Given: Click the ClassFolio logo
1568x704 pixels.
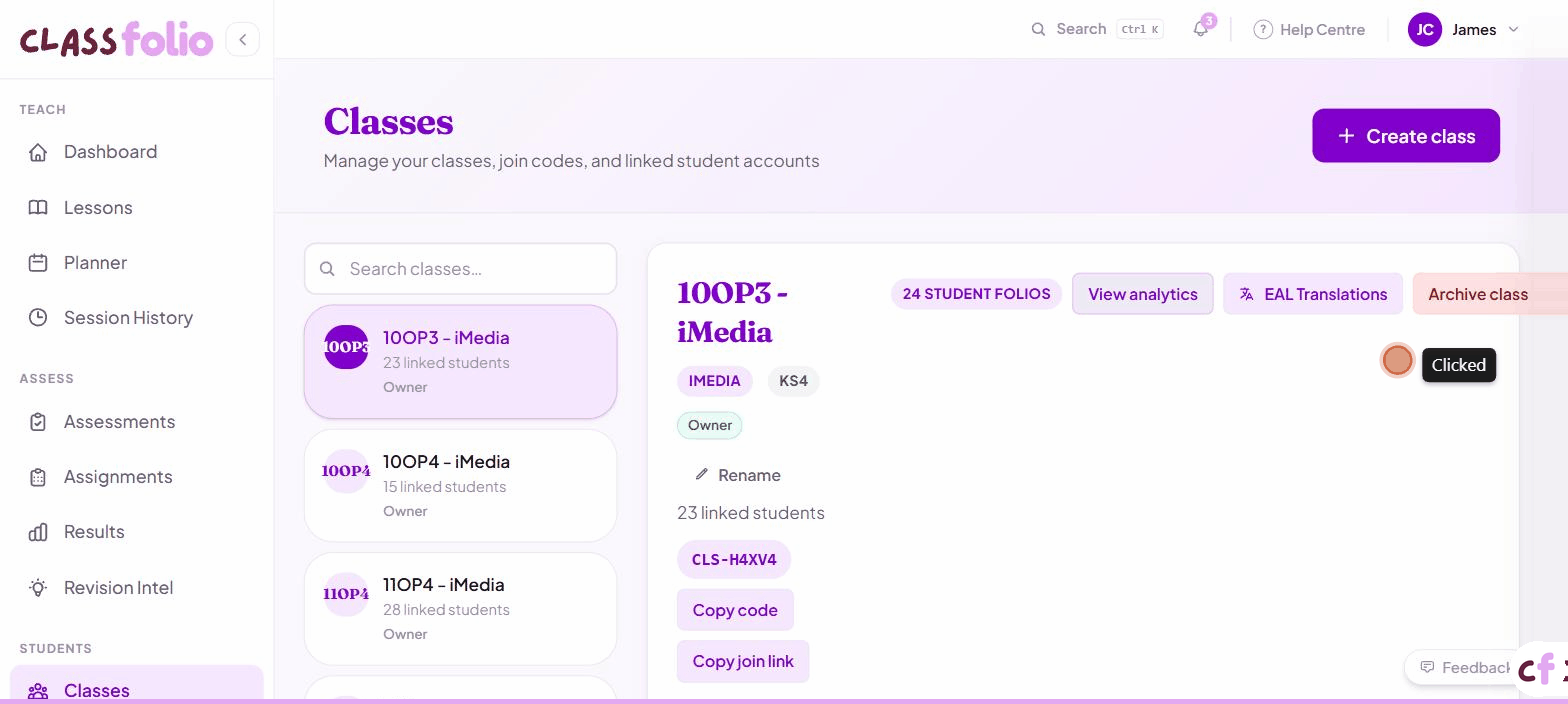Looking at the screenshot, I should (x=116, y=40).
